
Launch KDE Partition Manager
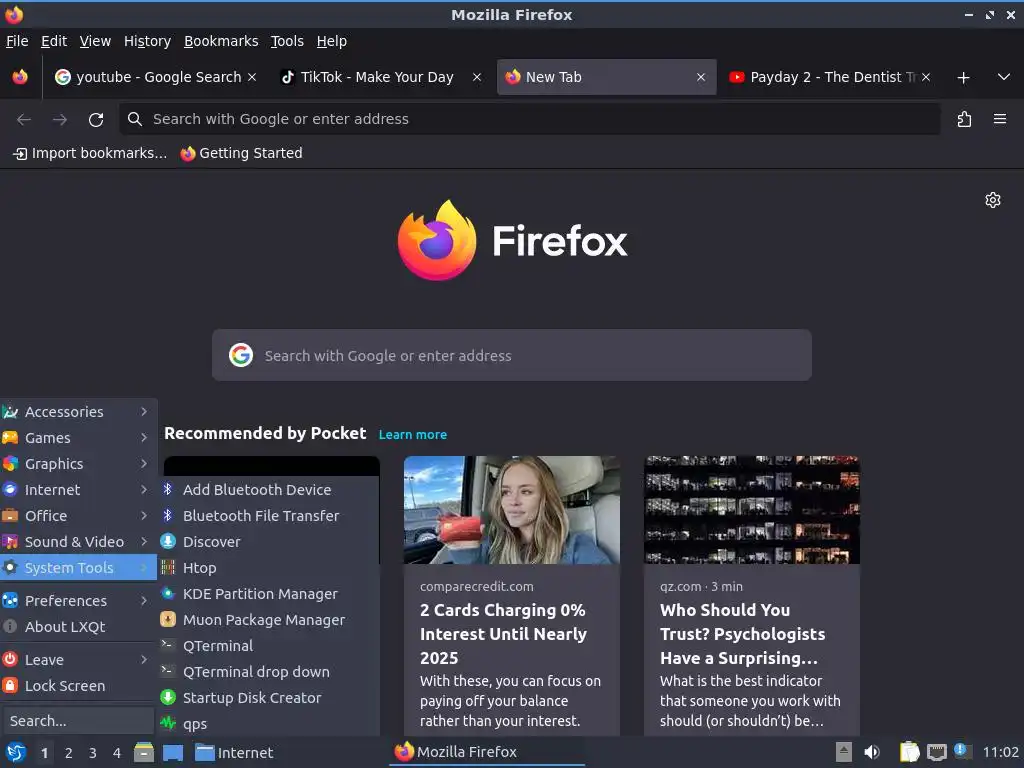[269, 594]
